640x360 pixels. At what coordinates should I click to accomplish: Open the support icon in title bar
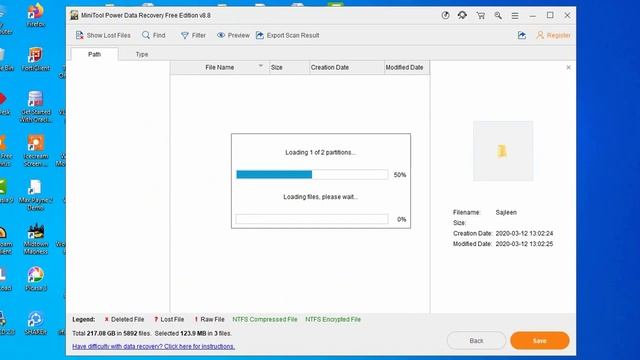click(x=462, y=16)
